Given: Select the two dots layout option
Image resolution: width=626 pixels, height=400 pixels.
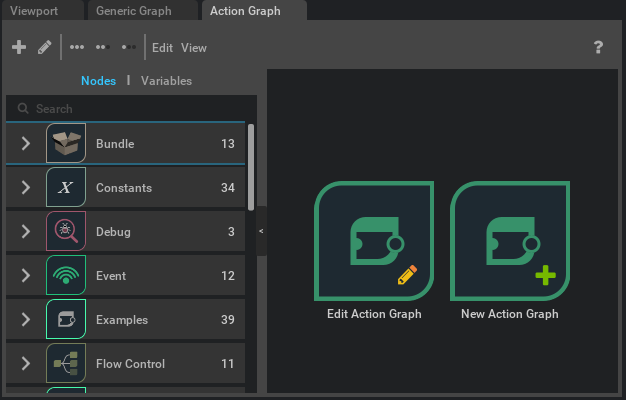Looking at the screenshot, I should [101, 47].
